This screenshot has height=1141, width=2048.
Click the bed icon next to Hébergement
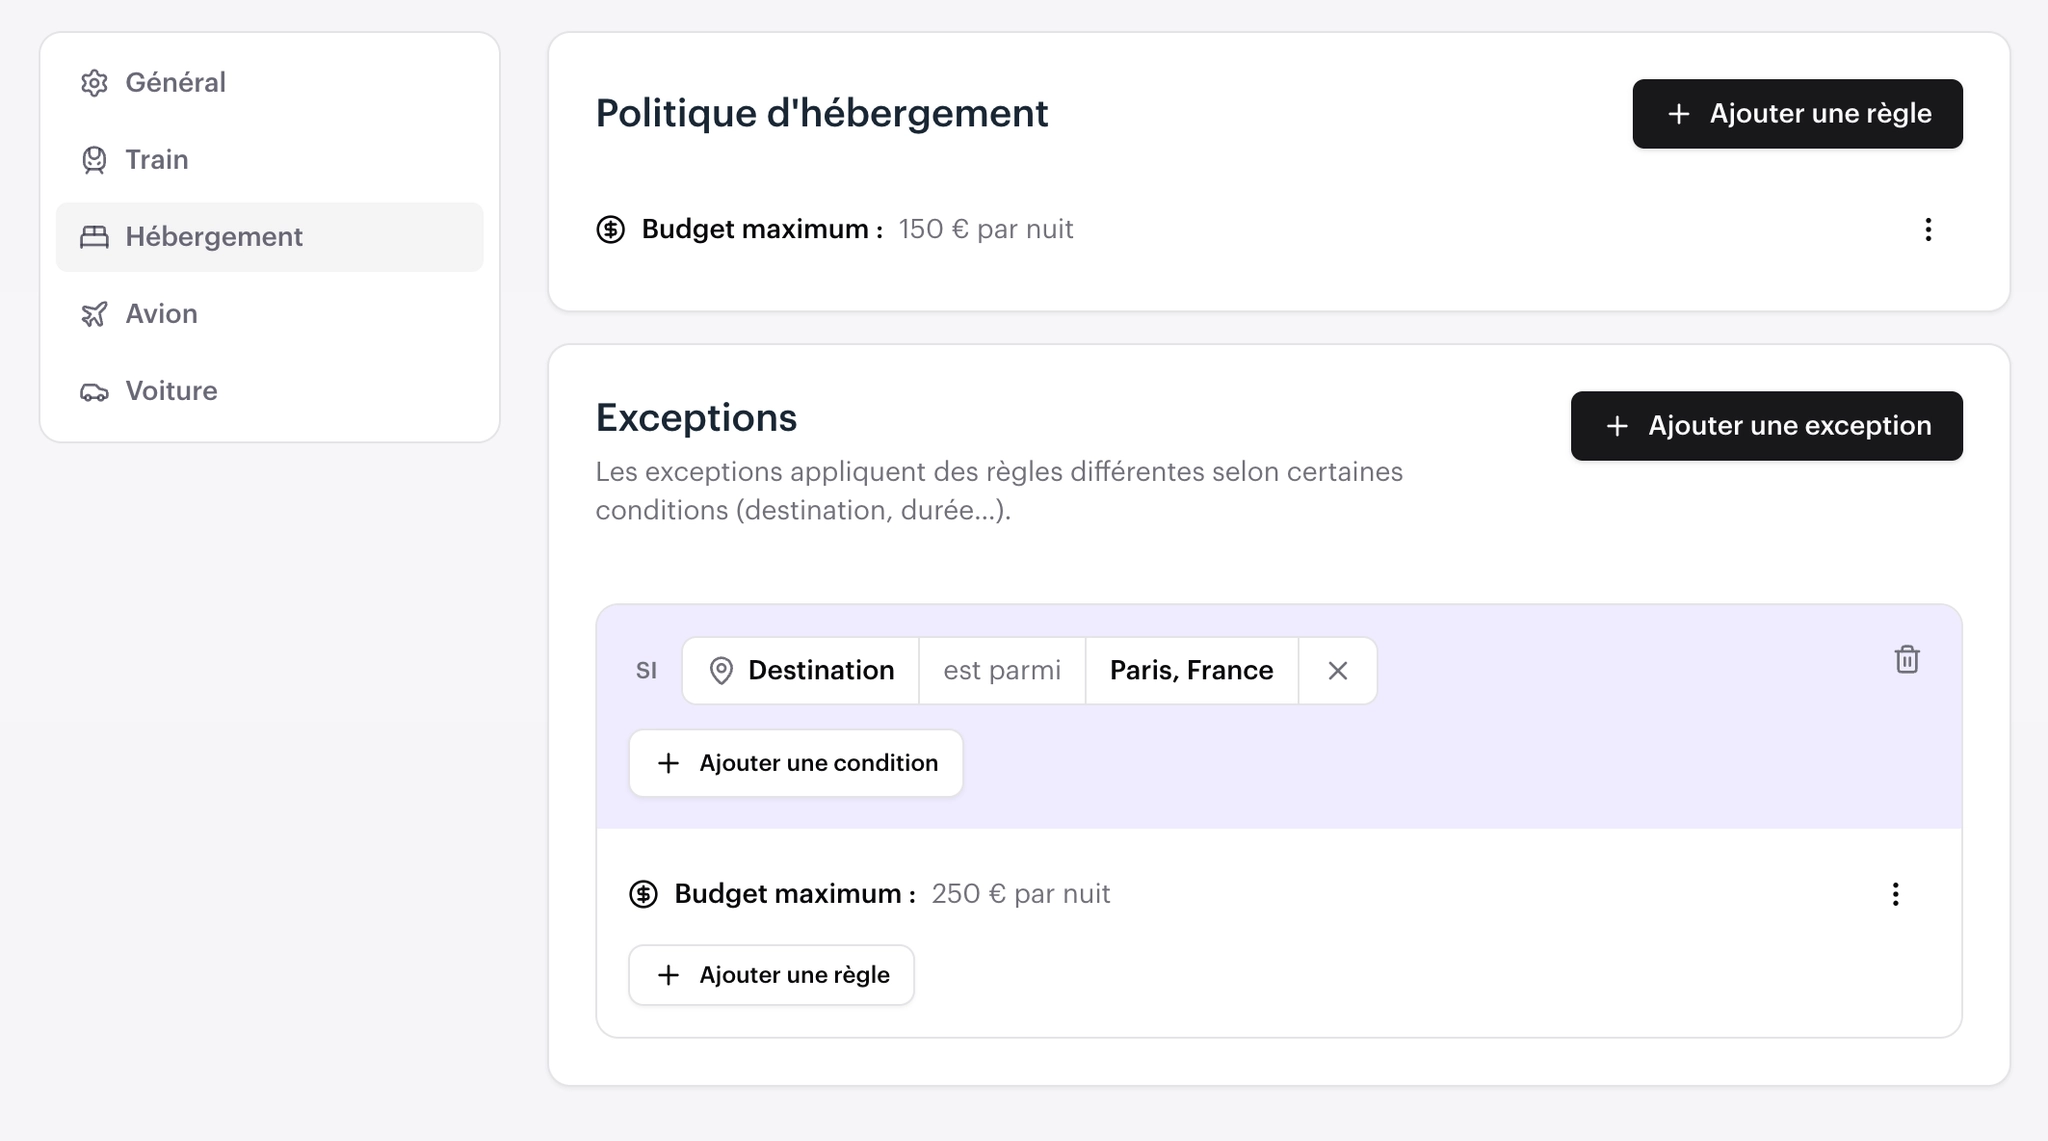pyautogui.click(x=94, y=237)
